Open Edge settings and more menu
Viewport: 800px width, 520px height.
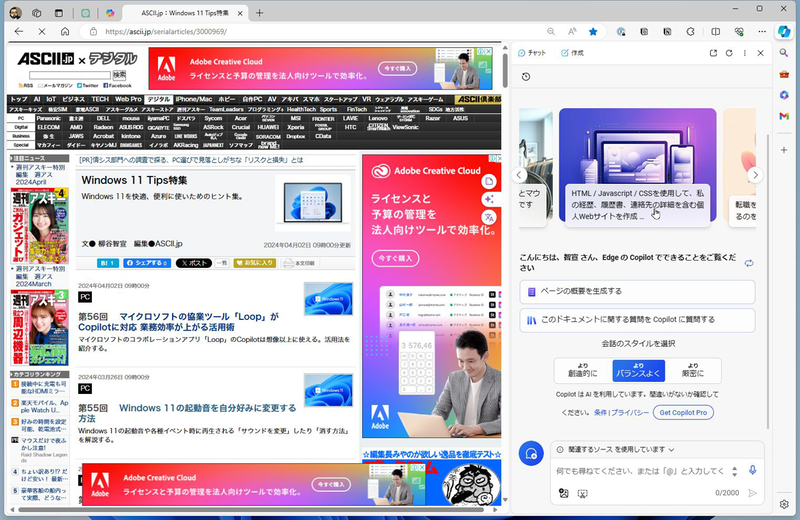coord(762,32)
